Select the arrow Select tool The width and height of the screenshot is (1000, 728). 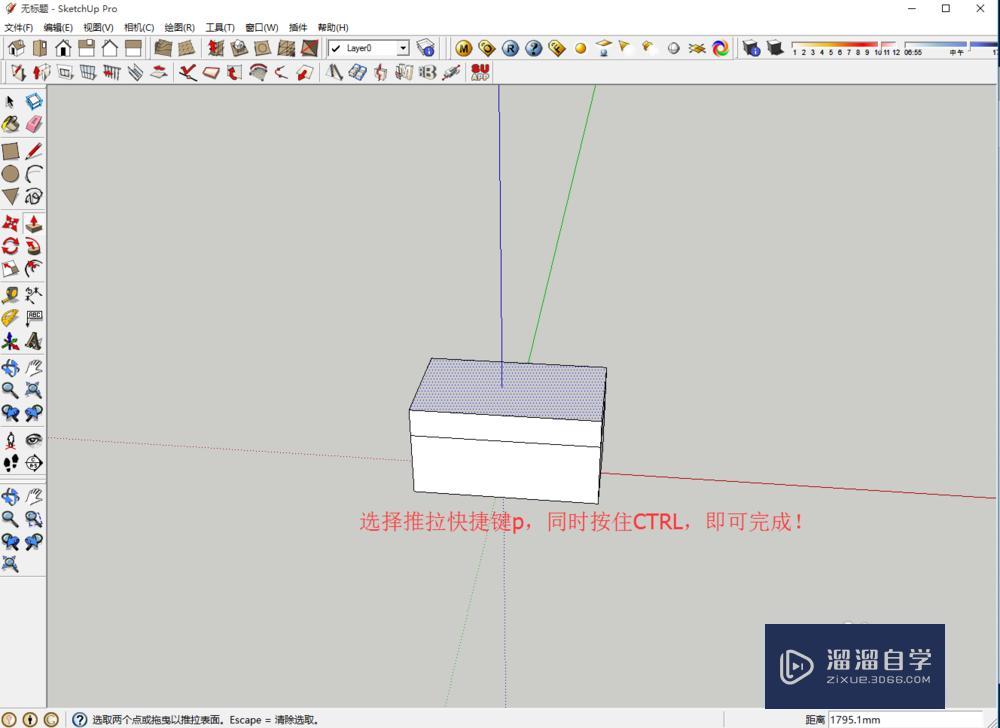(x=10, y=101)
